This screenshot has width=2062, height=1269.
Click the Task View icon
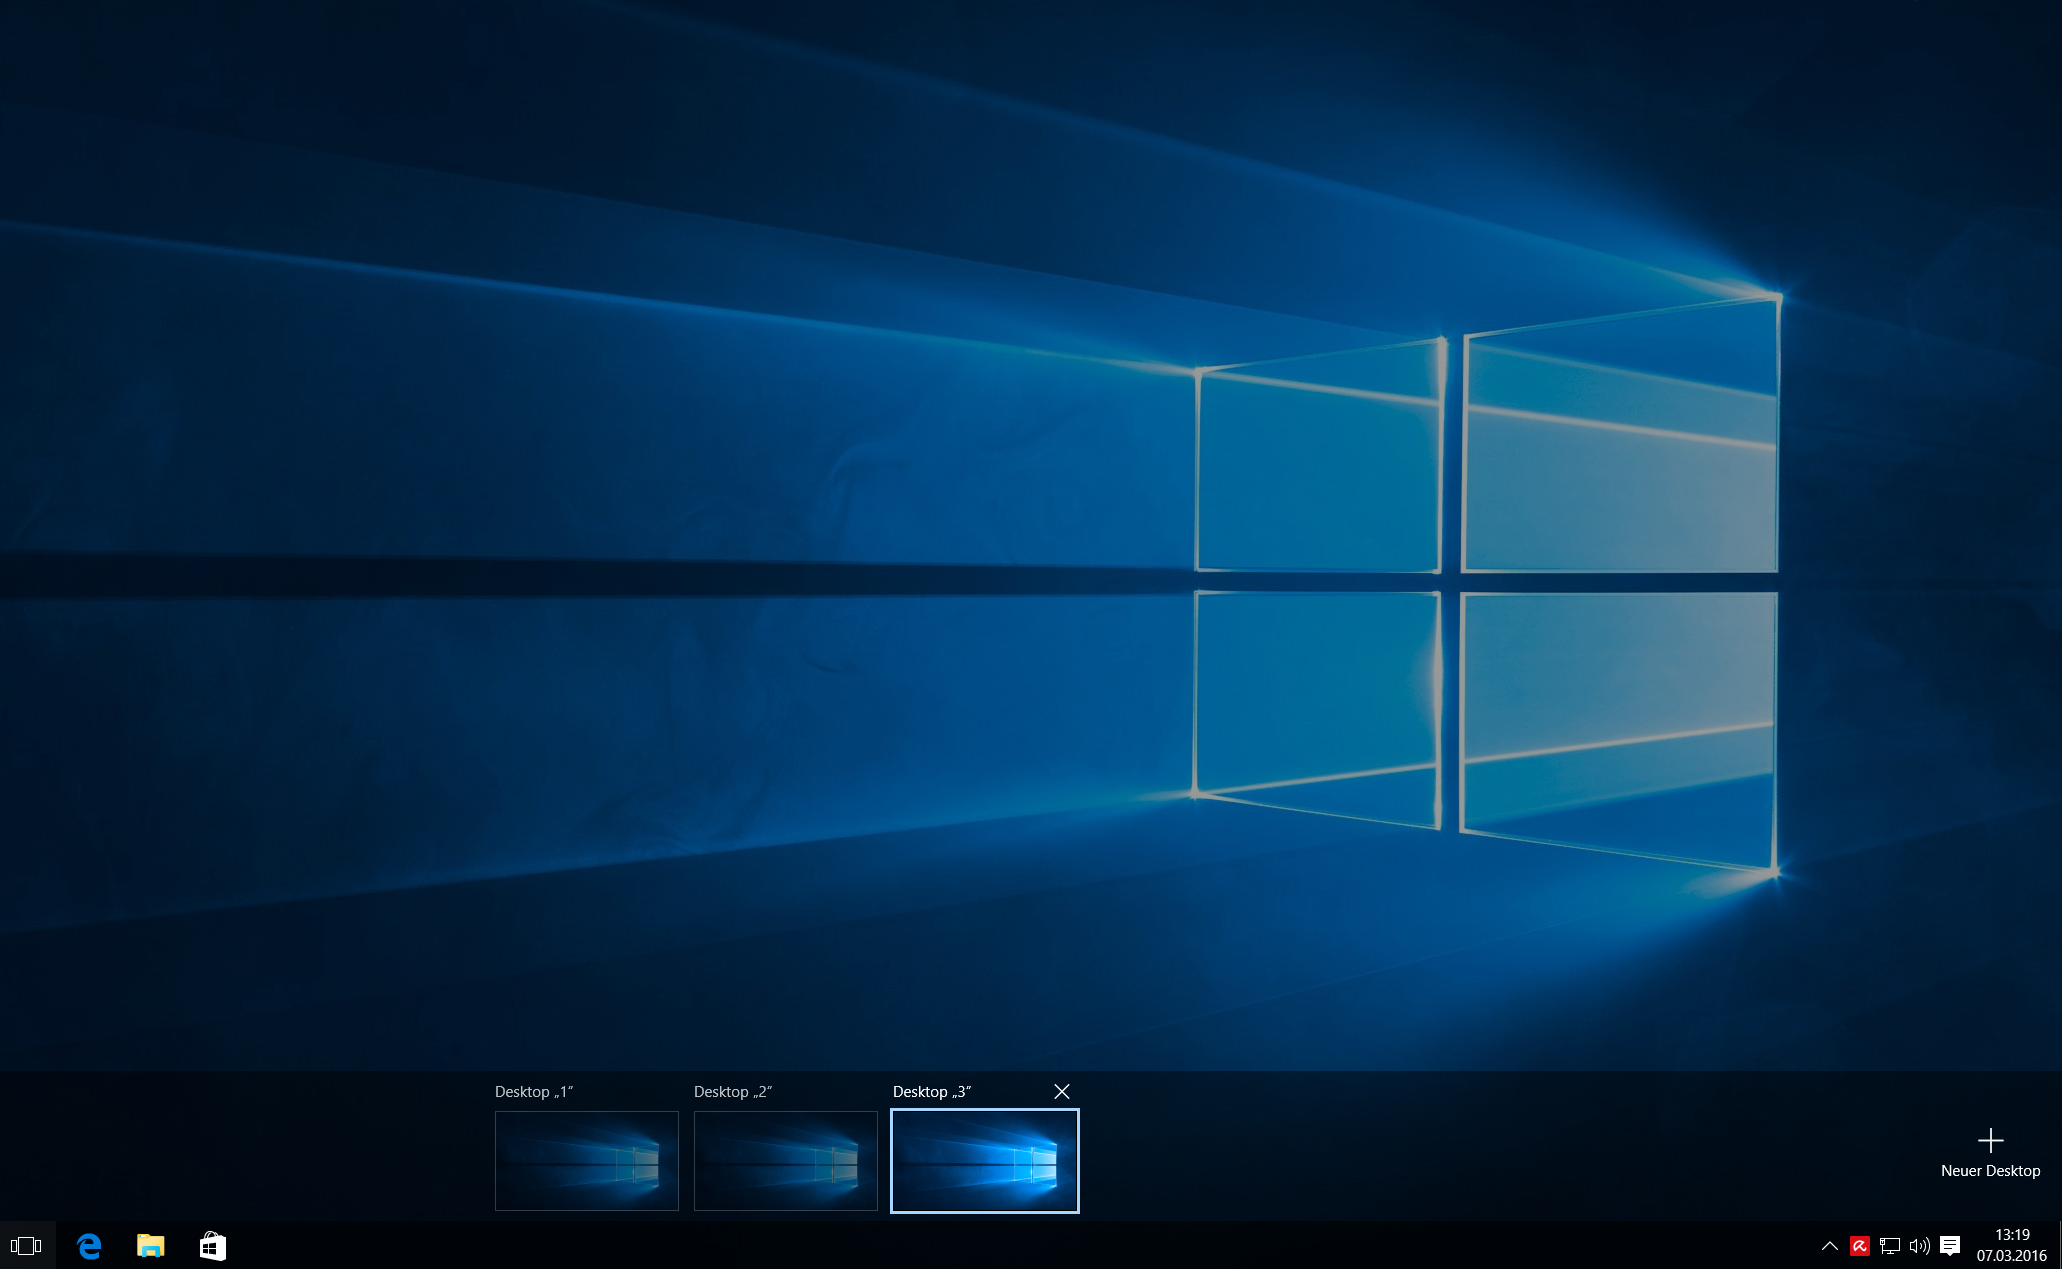click(27, 1246)
